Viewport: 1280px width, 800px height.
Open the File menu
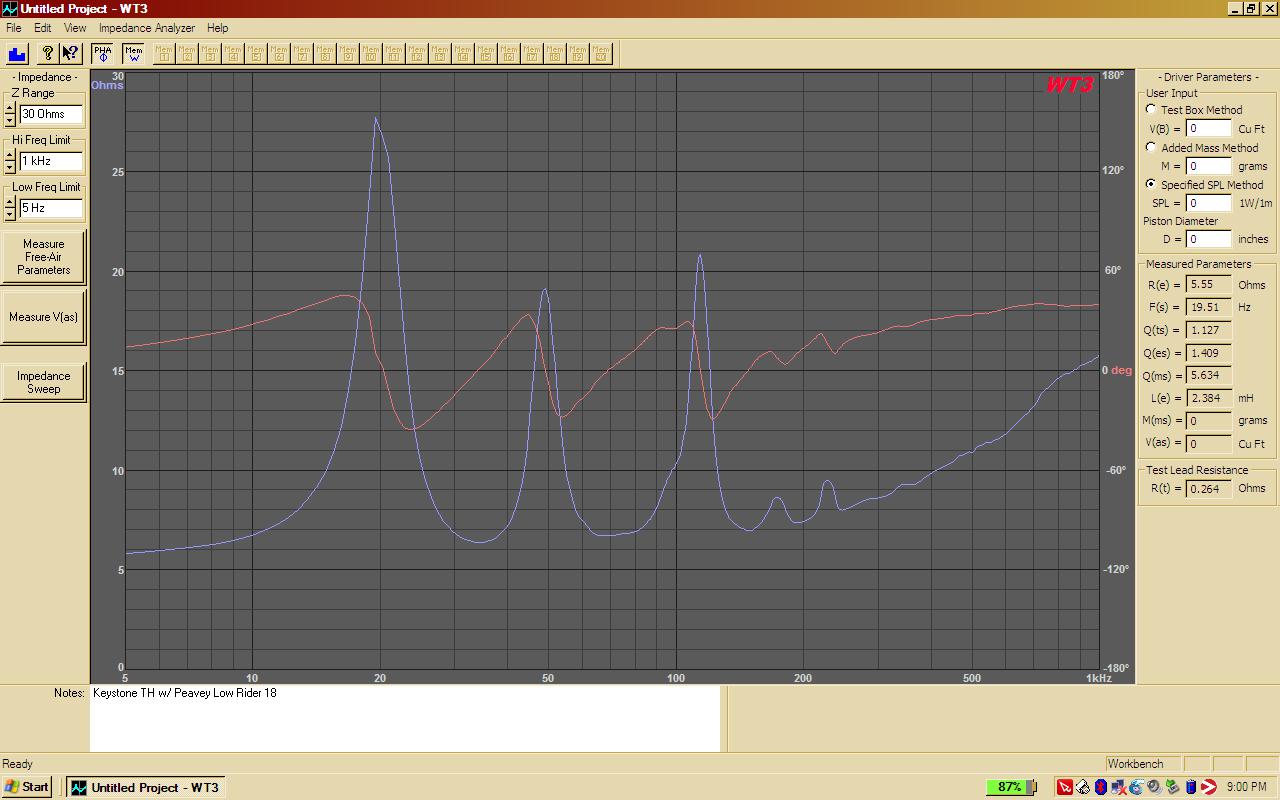pyautogui.click(x=13, y=28)
